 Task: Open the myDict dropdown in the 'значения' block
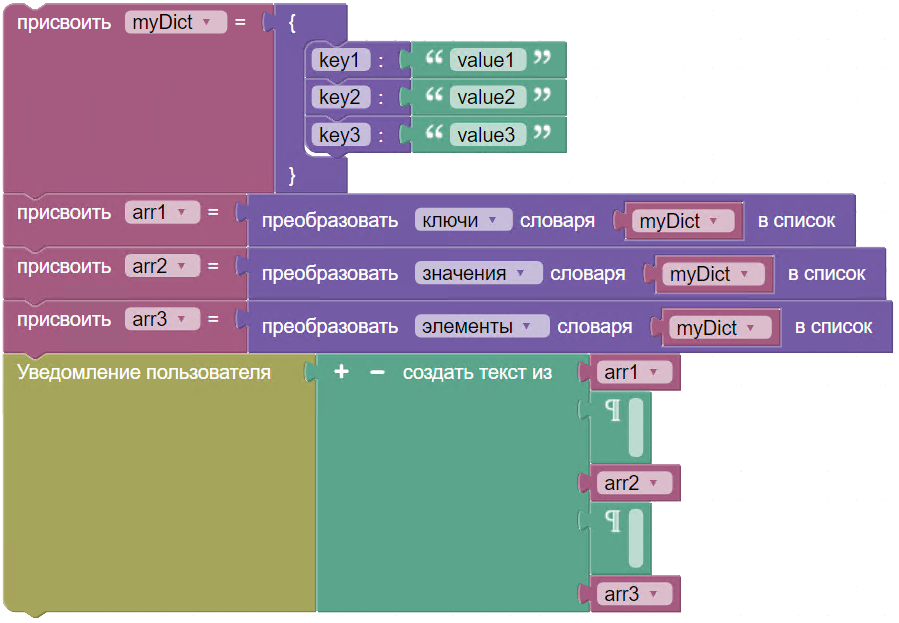[x=714, y=274]
